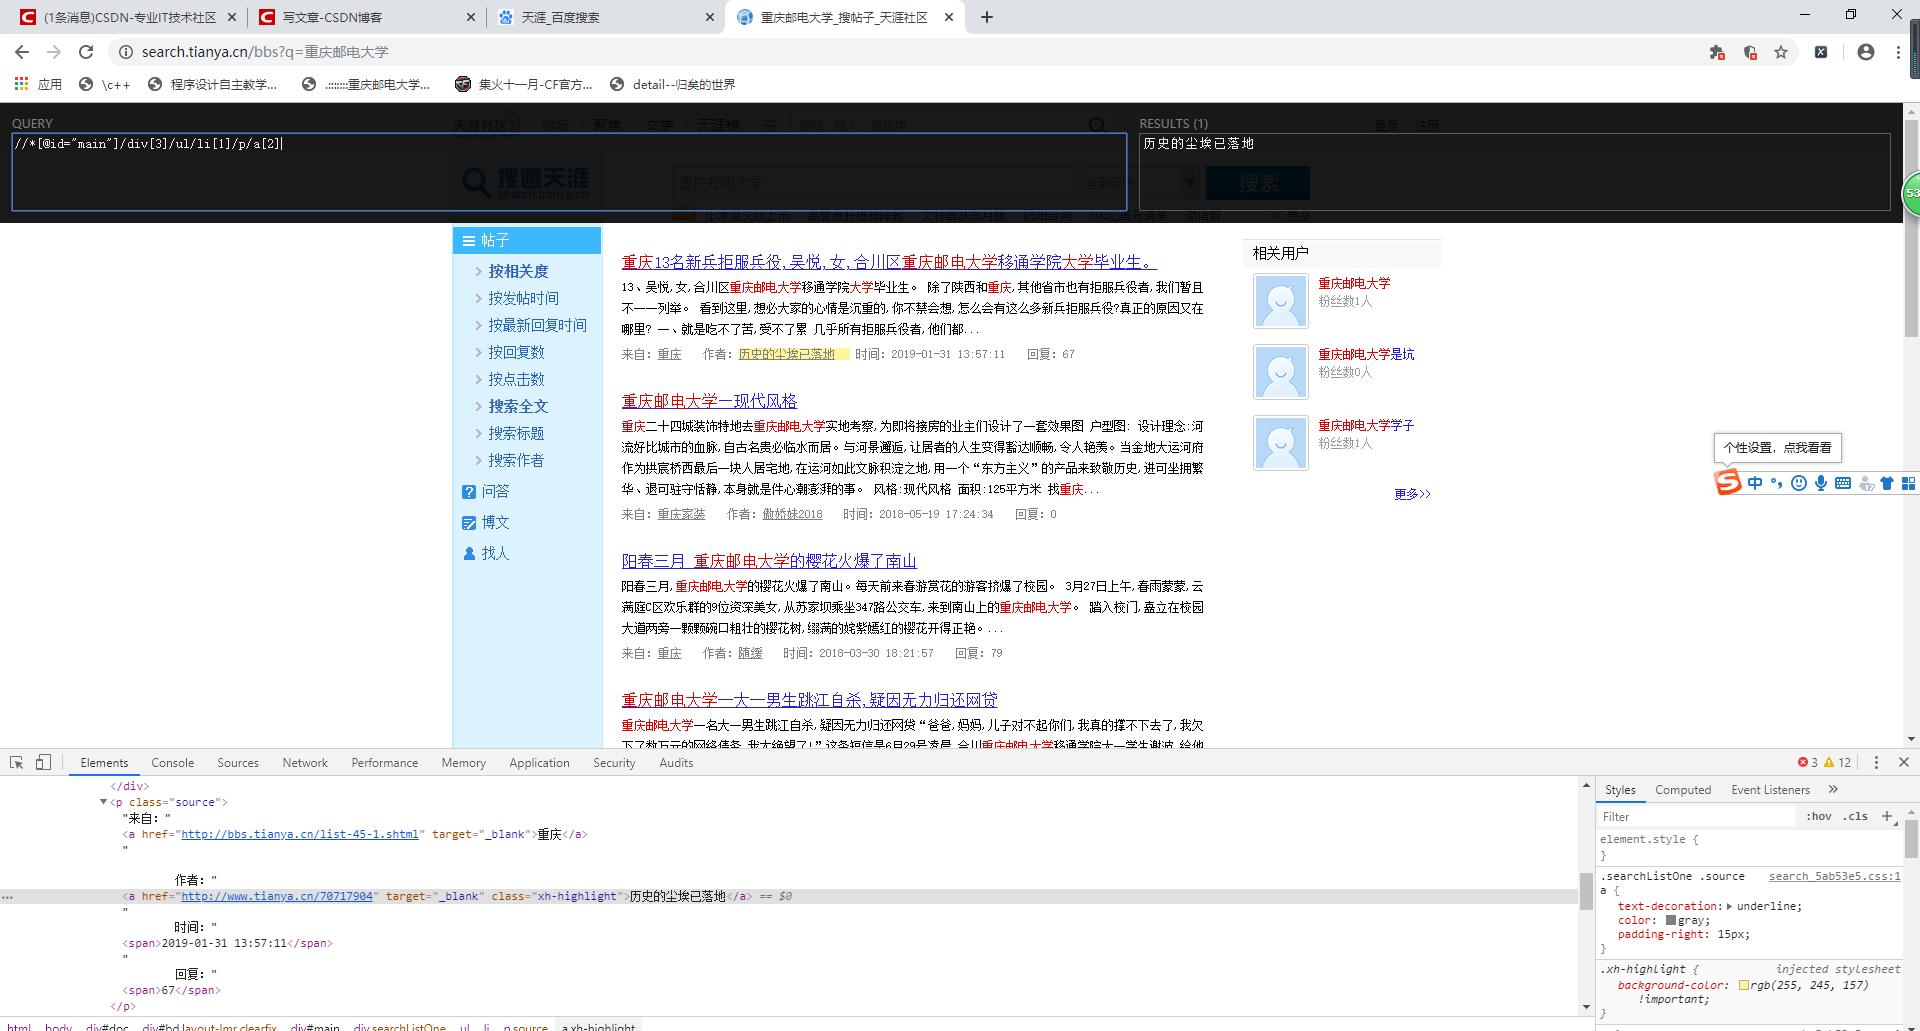
Task: Open the Computed styles tab
Action: click(x=1683, y=789)
